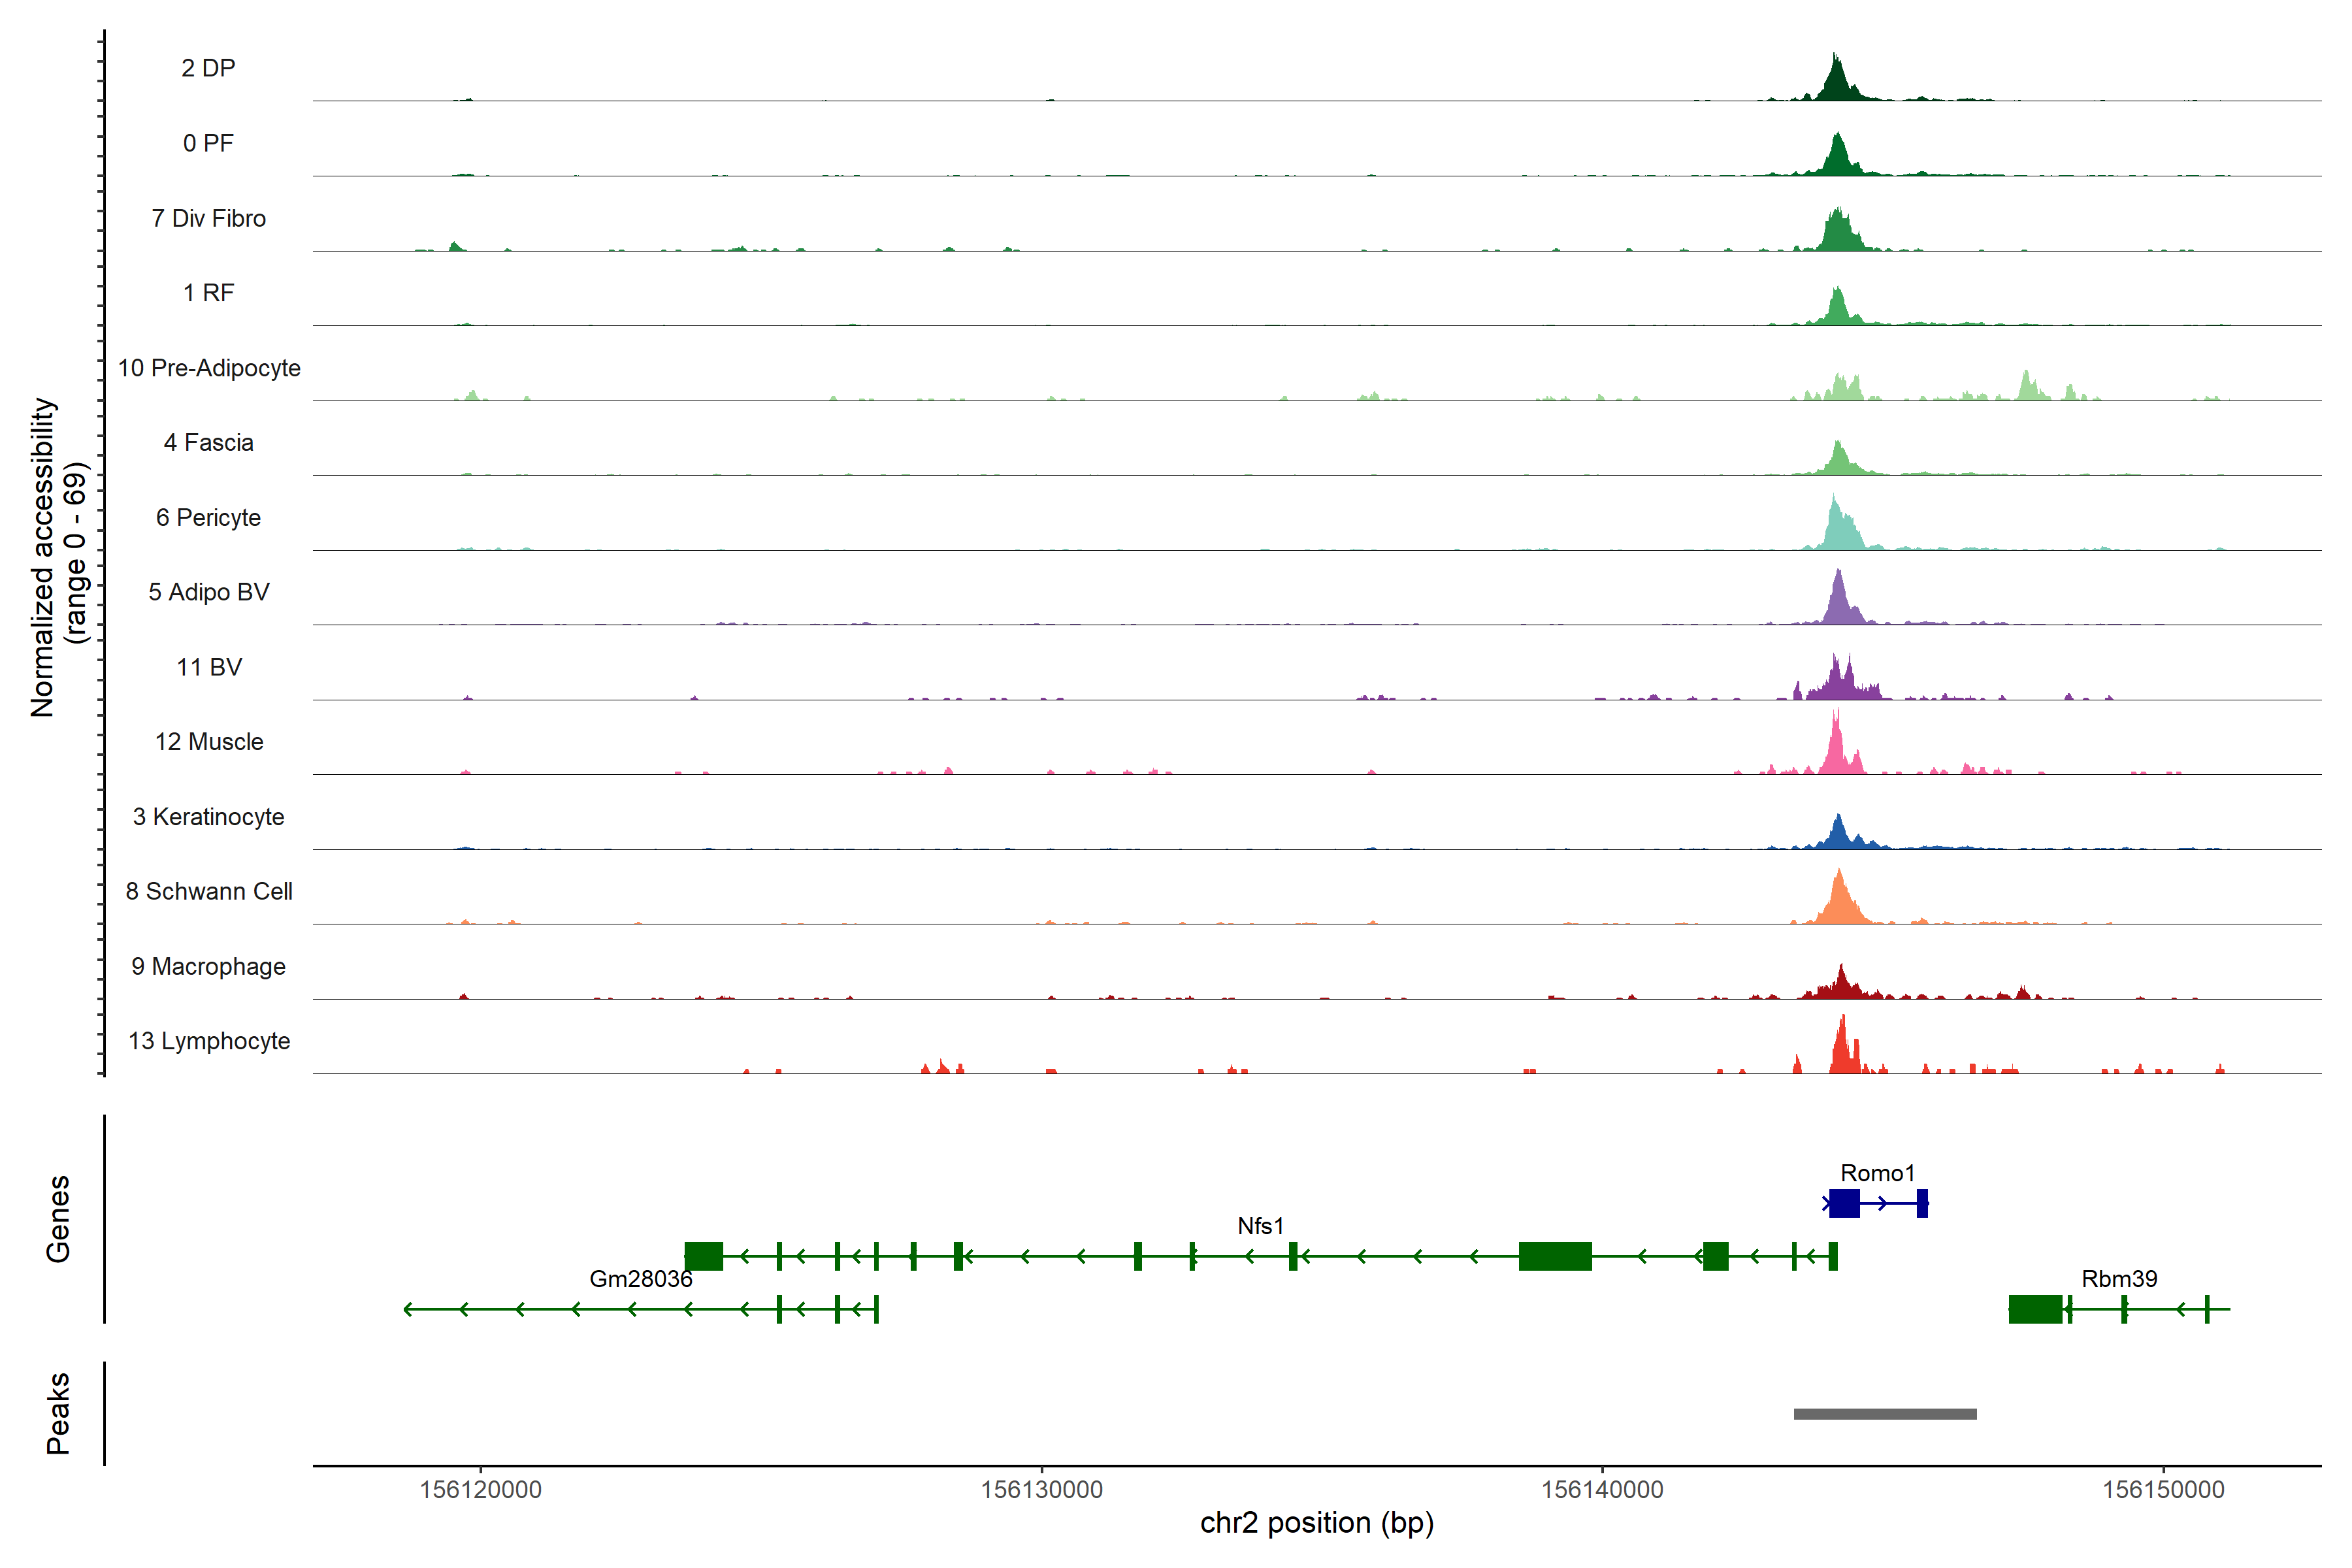Screen dimensions: 2352x1568
Task: Click the gray peak bar
Action: pyautogui.click(x=1884, y=1413)
